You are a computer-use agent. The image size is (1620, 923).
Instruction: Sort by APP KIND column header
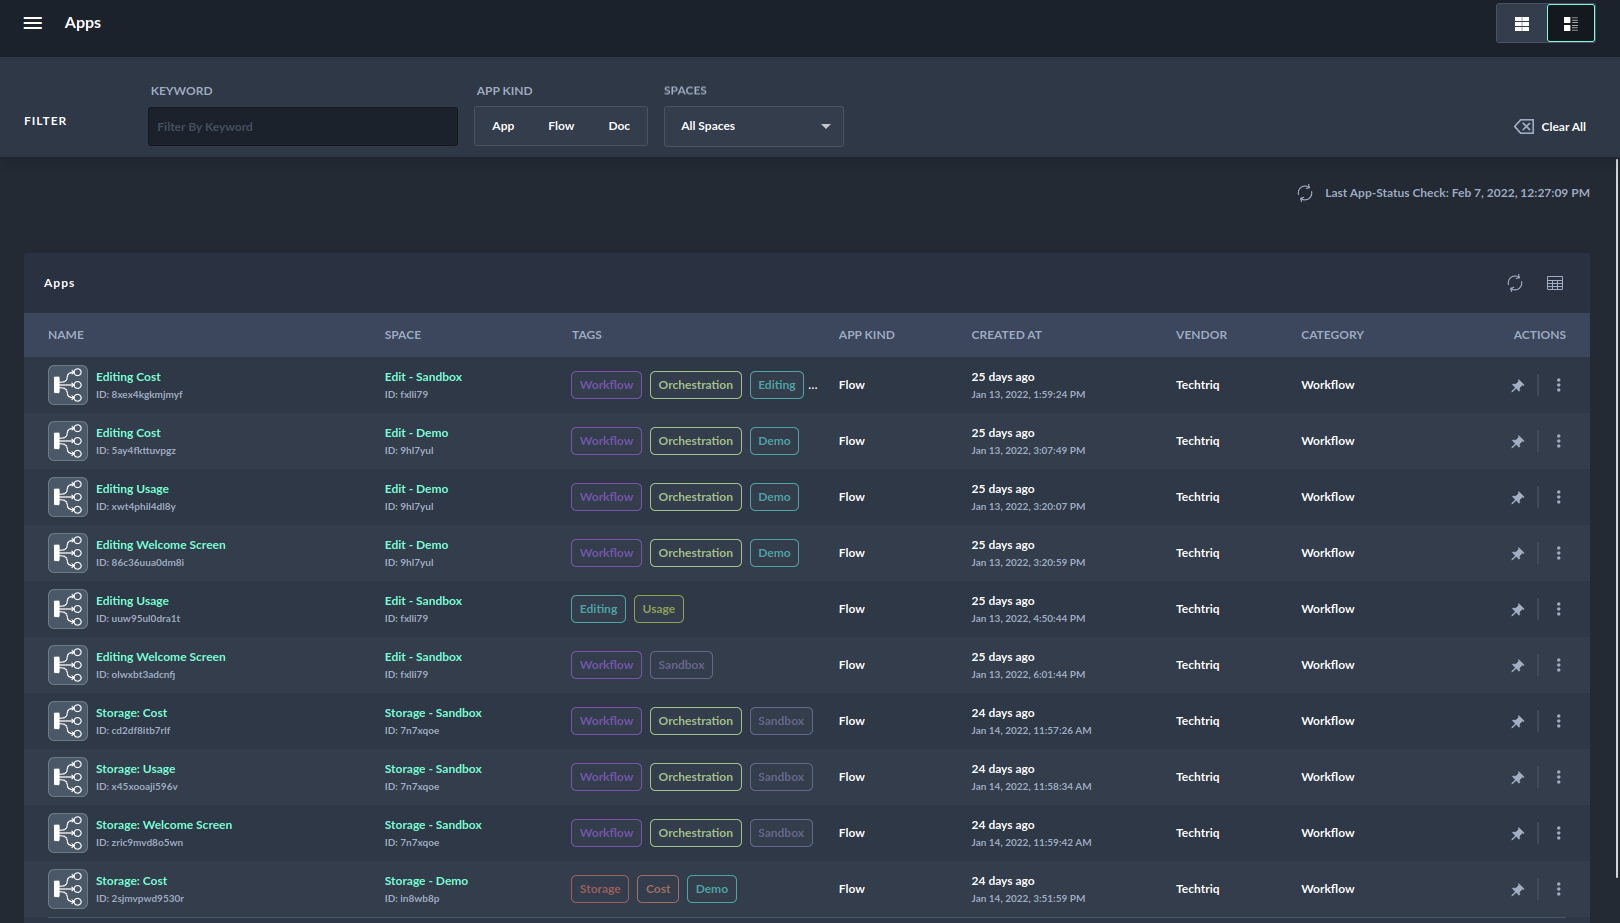pos(866,335)
